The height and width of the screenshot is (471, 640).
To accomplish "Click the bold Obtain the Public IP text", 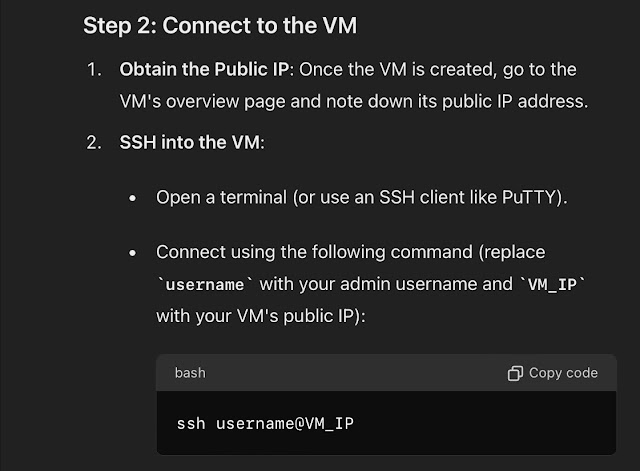I will click(x=204, y=69).
